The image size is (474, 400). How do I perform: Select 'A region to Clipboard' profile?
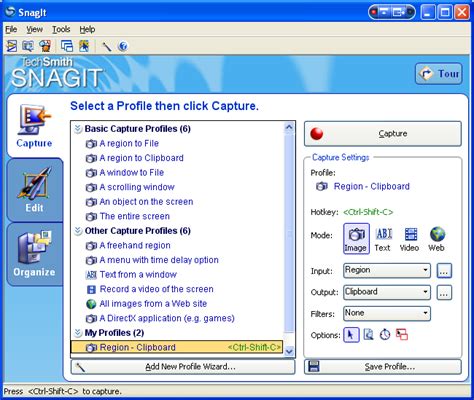coord(135,158)
